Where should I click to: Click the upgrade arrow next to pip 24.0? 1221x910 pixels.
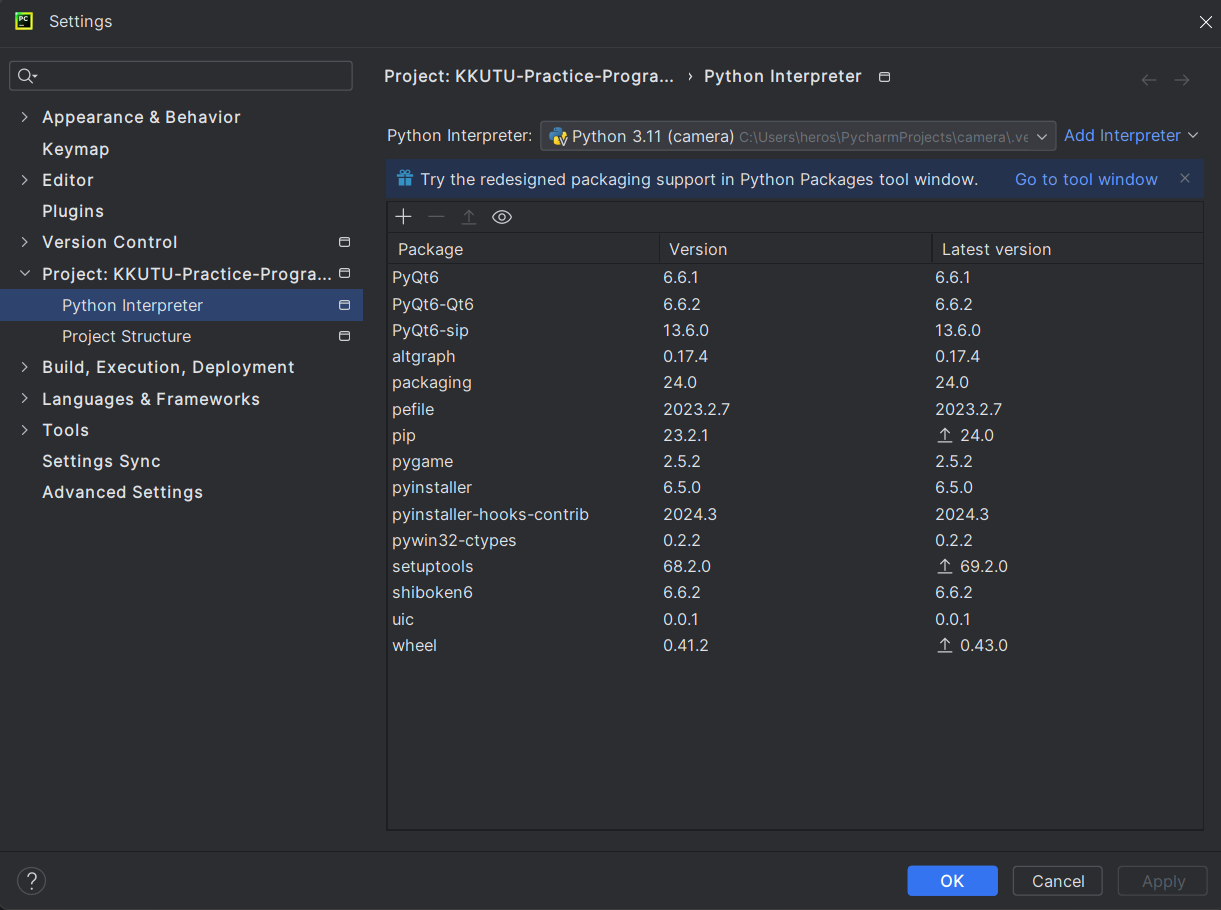[x=944, y=436]
